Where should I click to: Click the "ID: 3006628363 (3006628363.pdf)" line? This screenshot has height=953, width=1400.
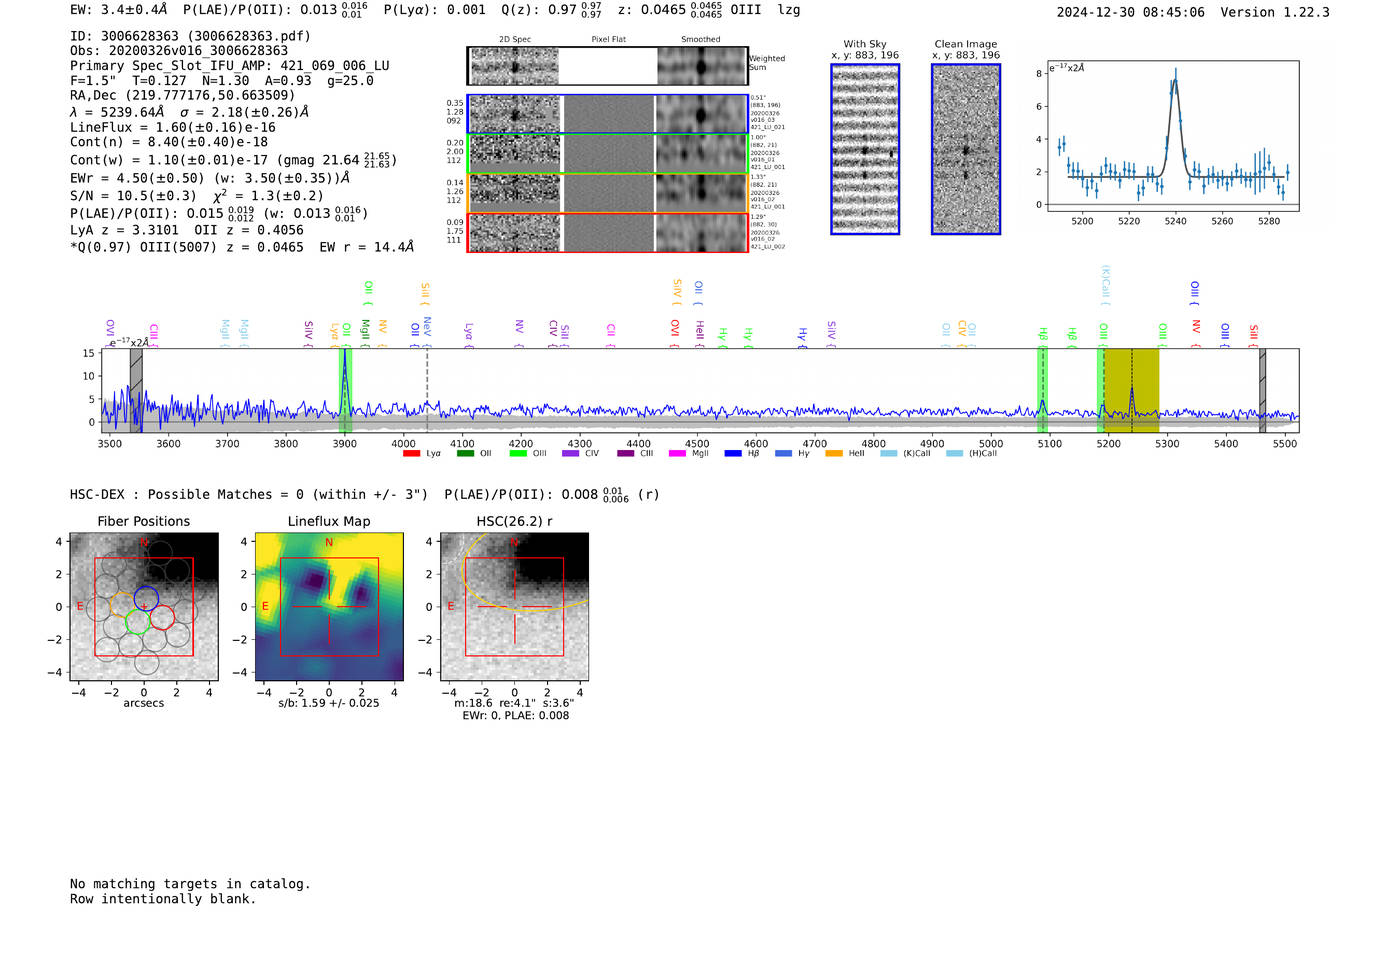190,36
